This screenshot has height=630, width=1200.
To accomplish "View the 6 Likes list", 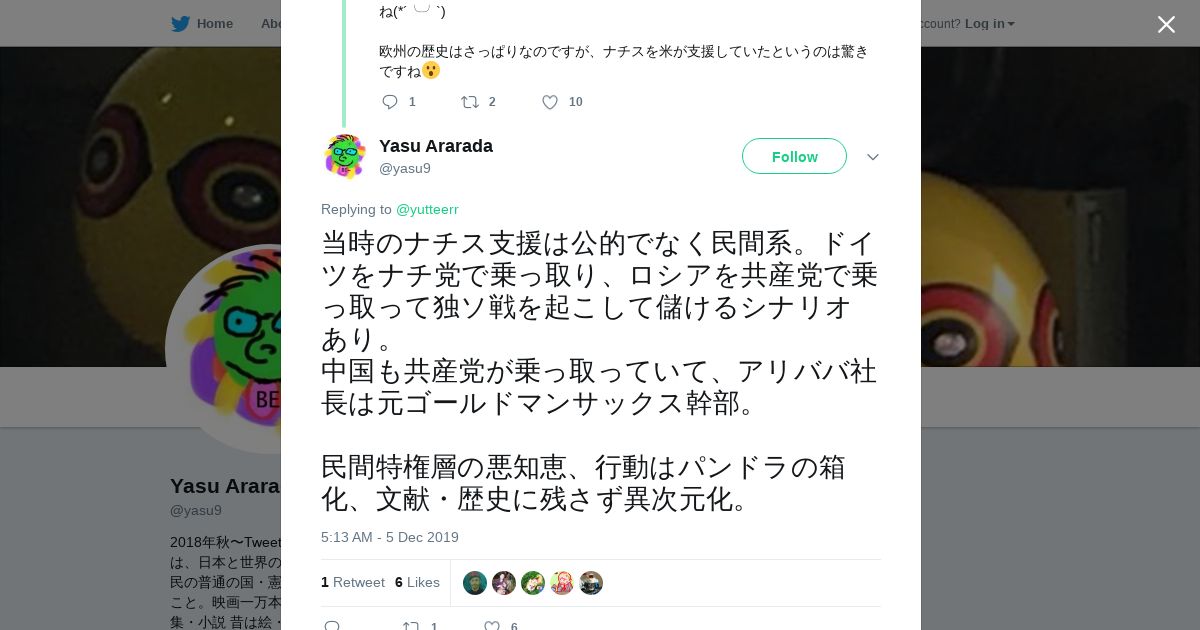I will 417,582.
